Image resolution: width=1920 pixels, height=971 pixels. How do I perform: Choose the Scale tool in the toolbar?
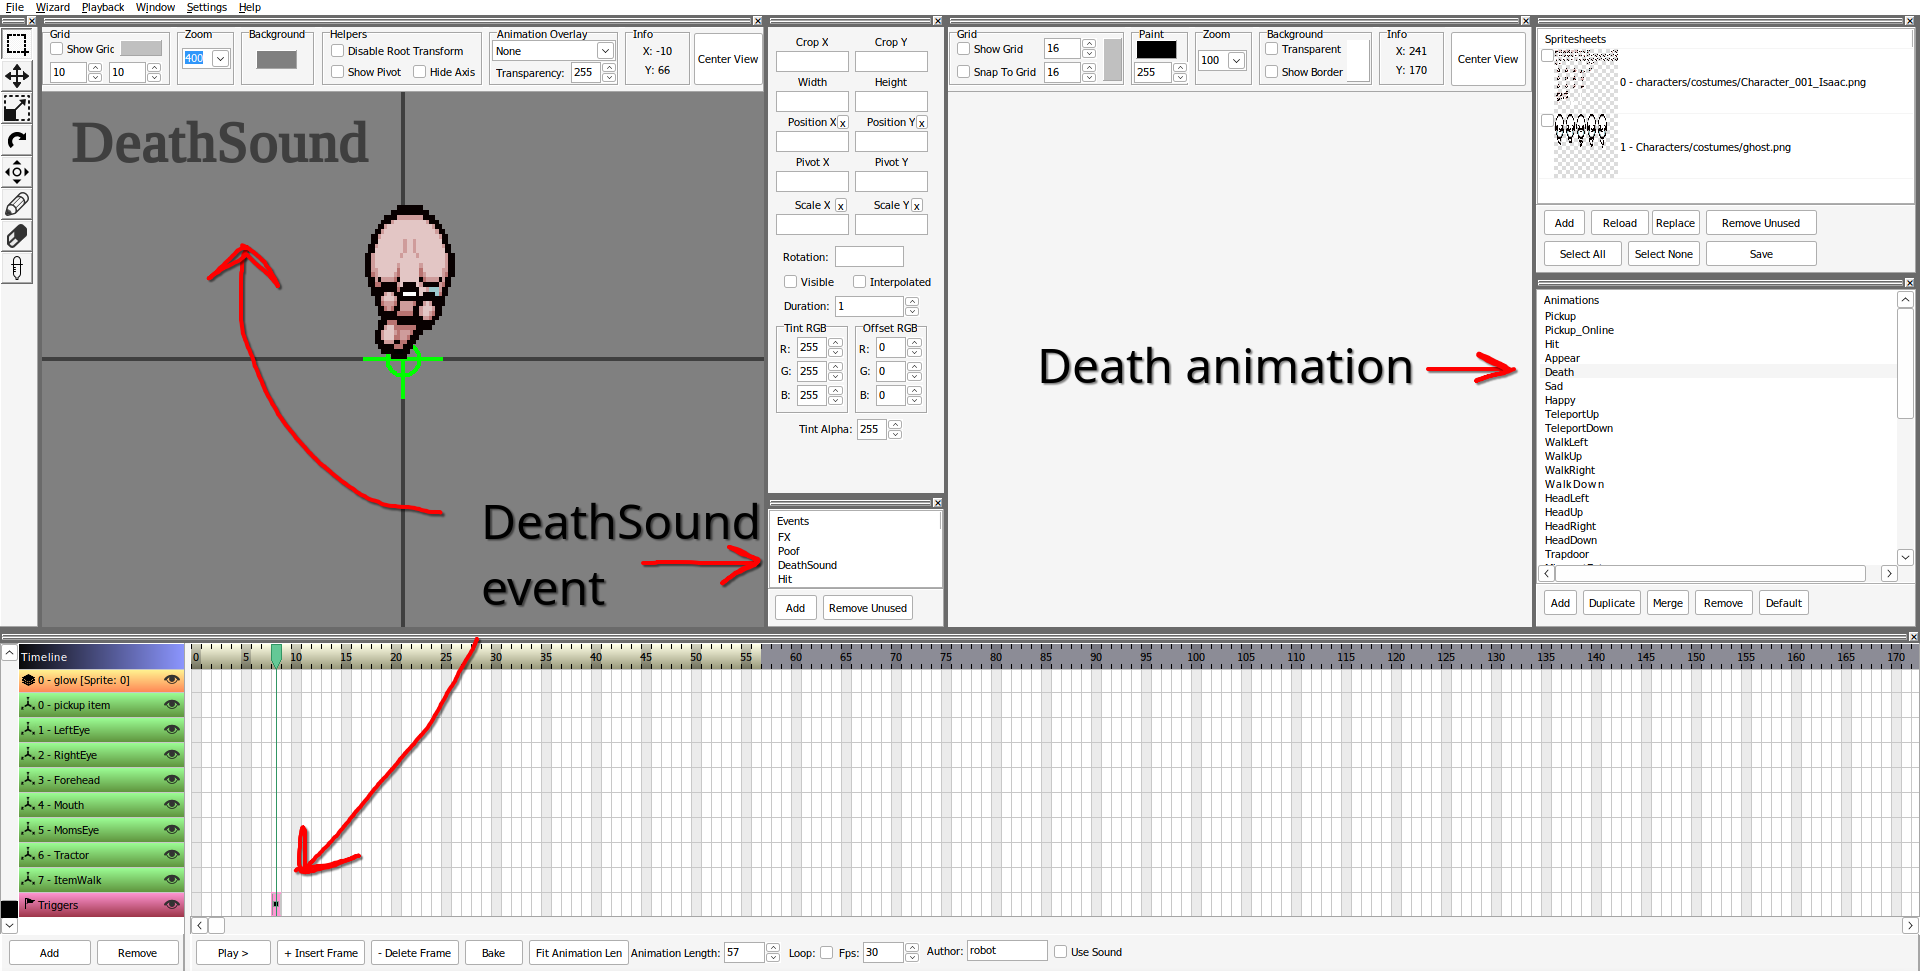[17, 108]
